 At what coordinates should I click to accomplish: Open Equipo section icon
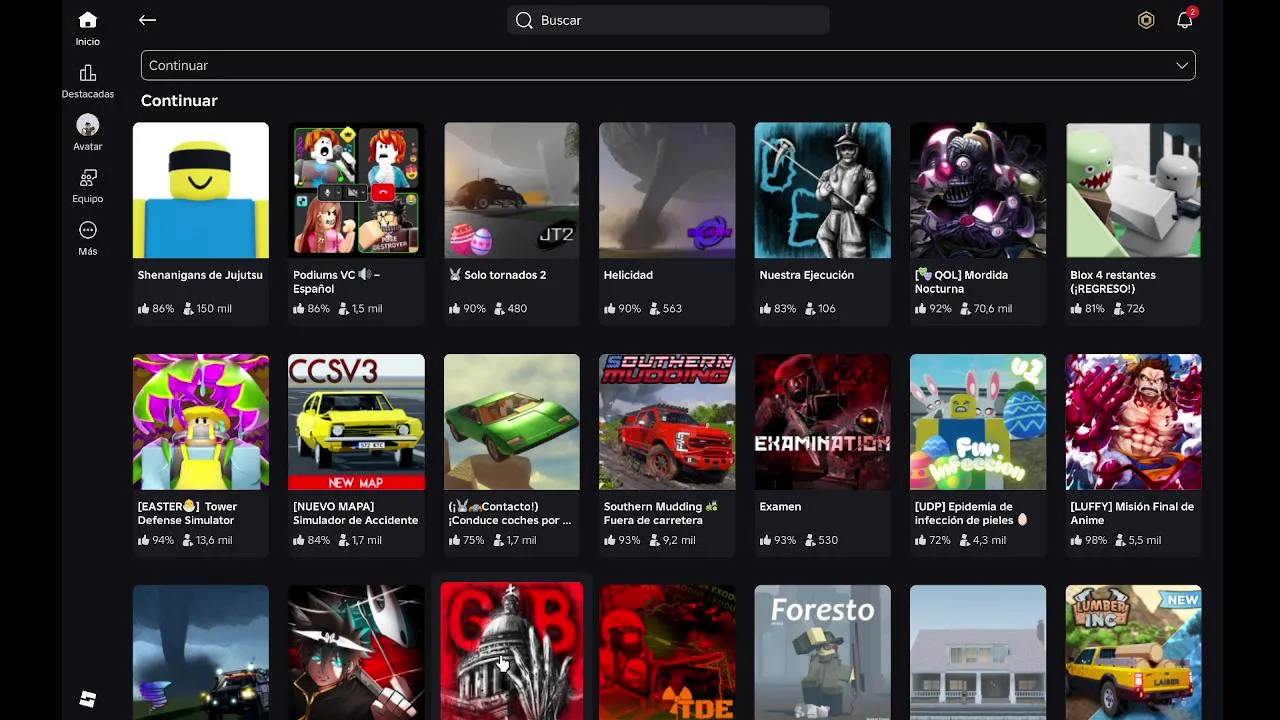88,178
